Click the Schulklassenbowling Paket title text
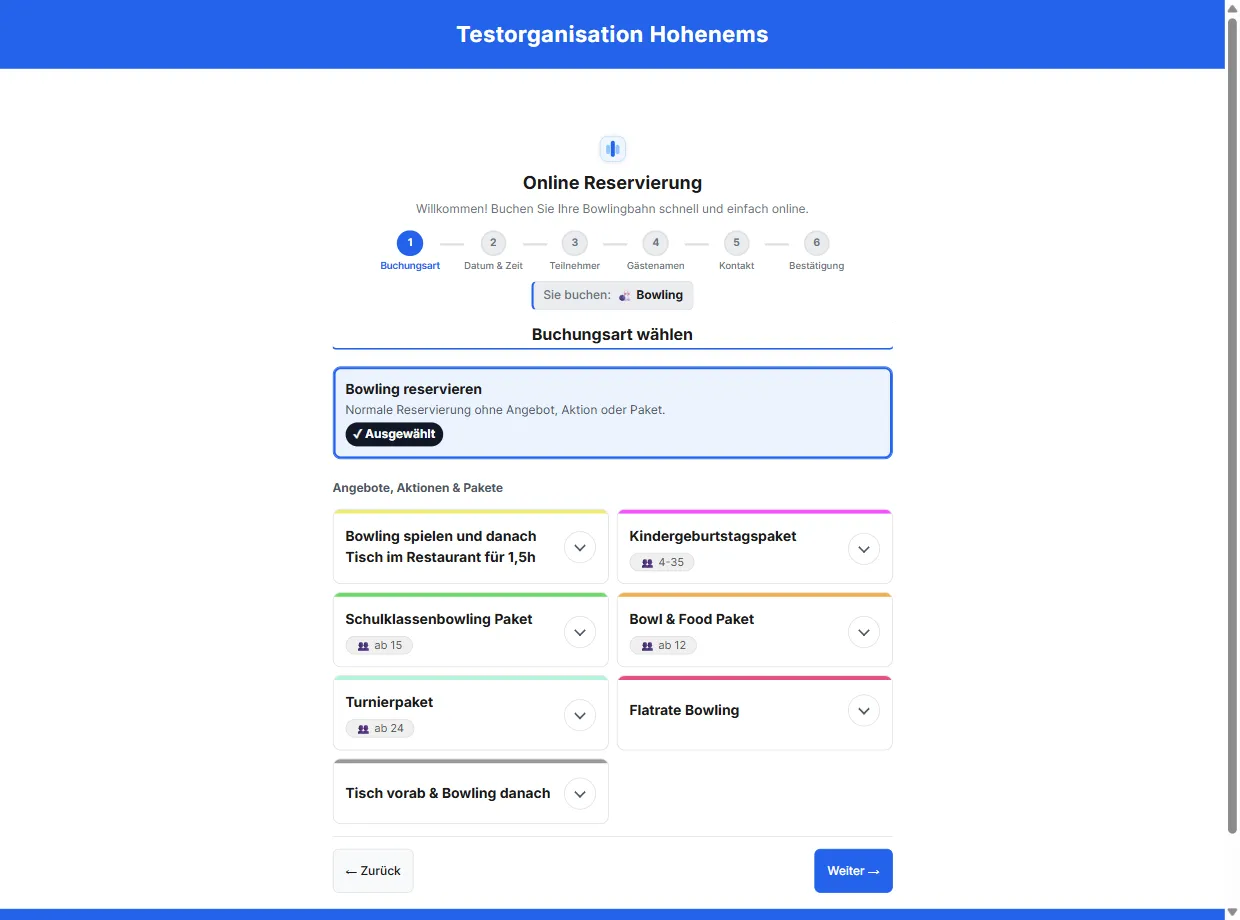1240x920 pixels. (x=439, y=619)
